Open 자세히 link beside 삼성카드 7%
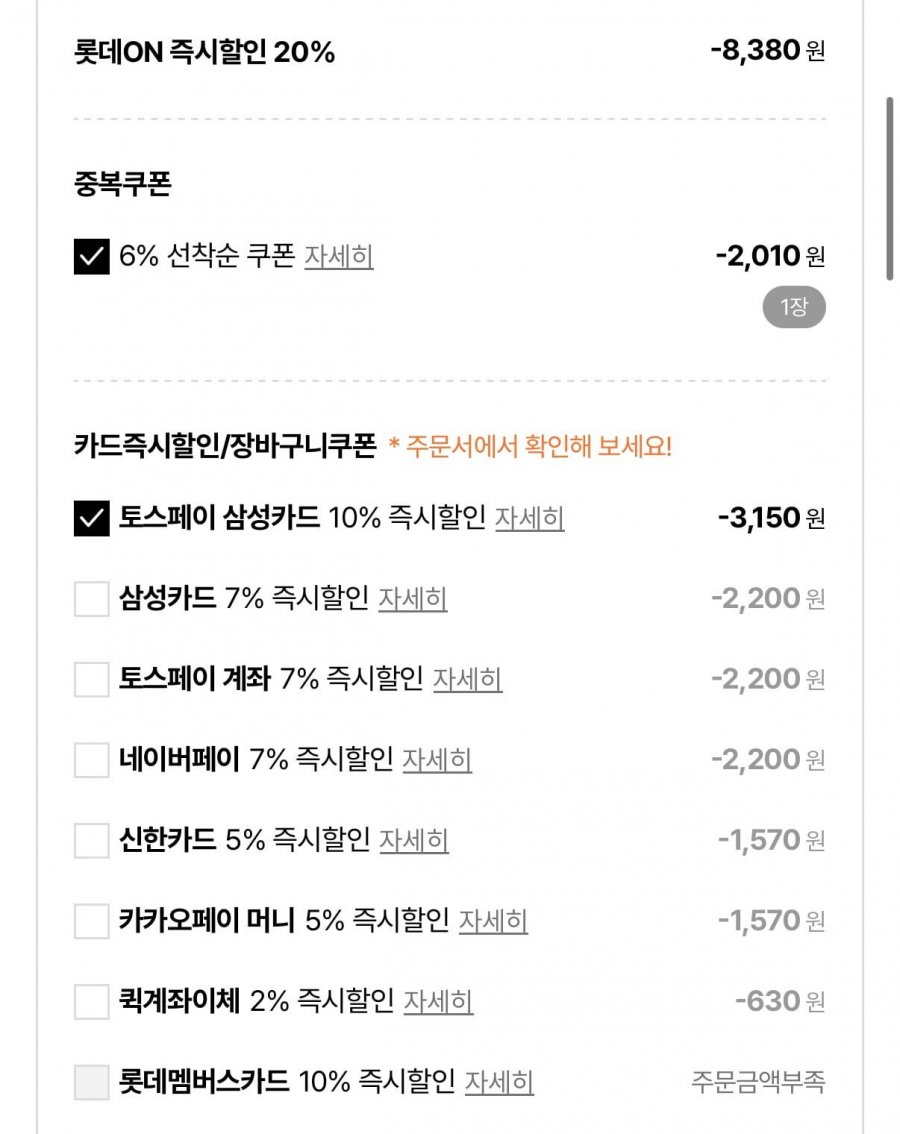900x1134 pixels. (x=413, y=600)
